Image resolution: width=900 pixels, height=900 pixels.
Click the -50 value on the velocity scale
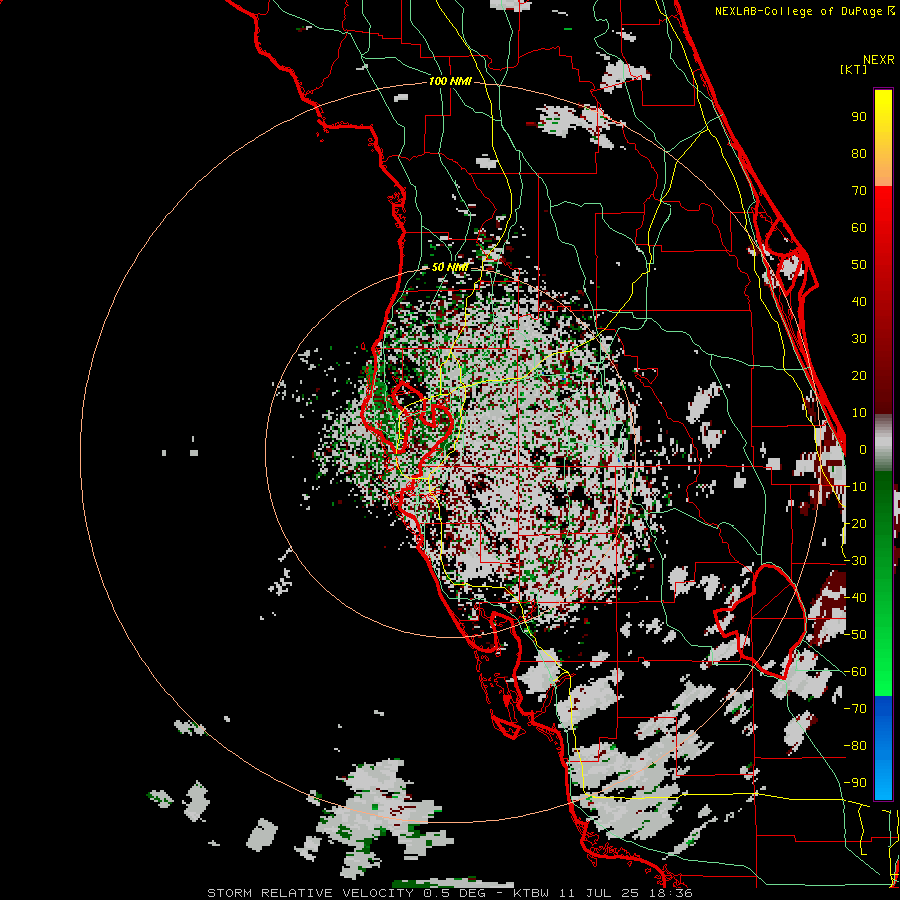(x=856, y=635)
